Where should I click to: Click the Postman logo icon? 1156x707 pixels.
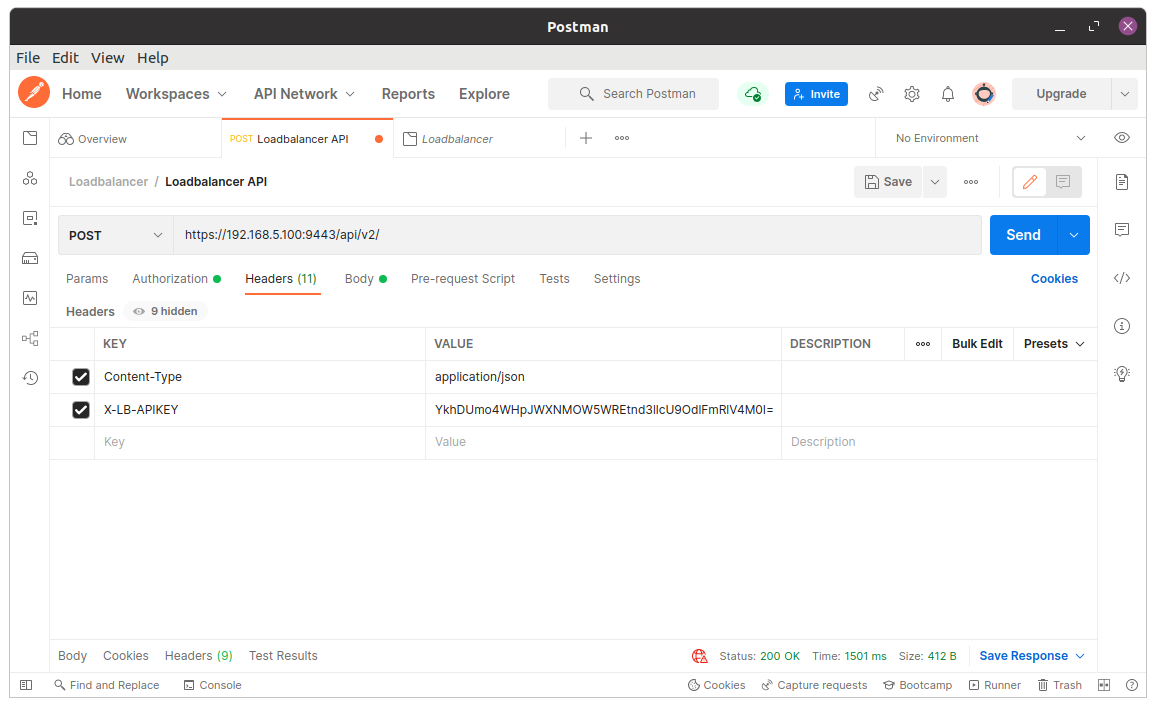34,93
